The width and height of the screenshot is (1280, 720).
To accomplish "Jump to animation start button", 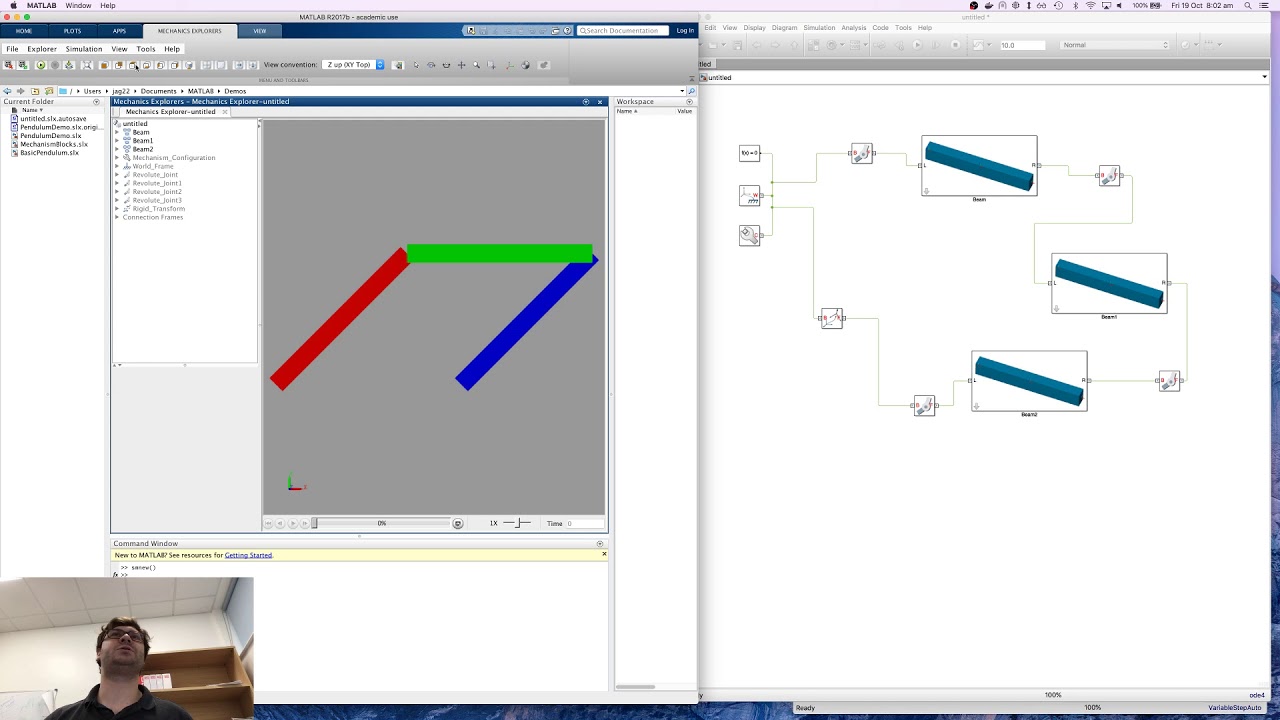I will [268, 523].
